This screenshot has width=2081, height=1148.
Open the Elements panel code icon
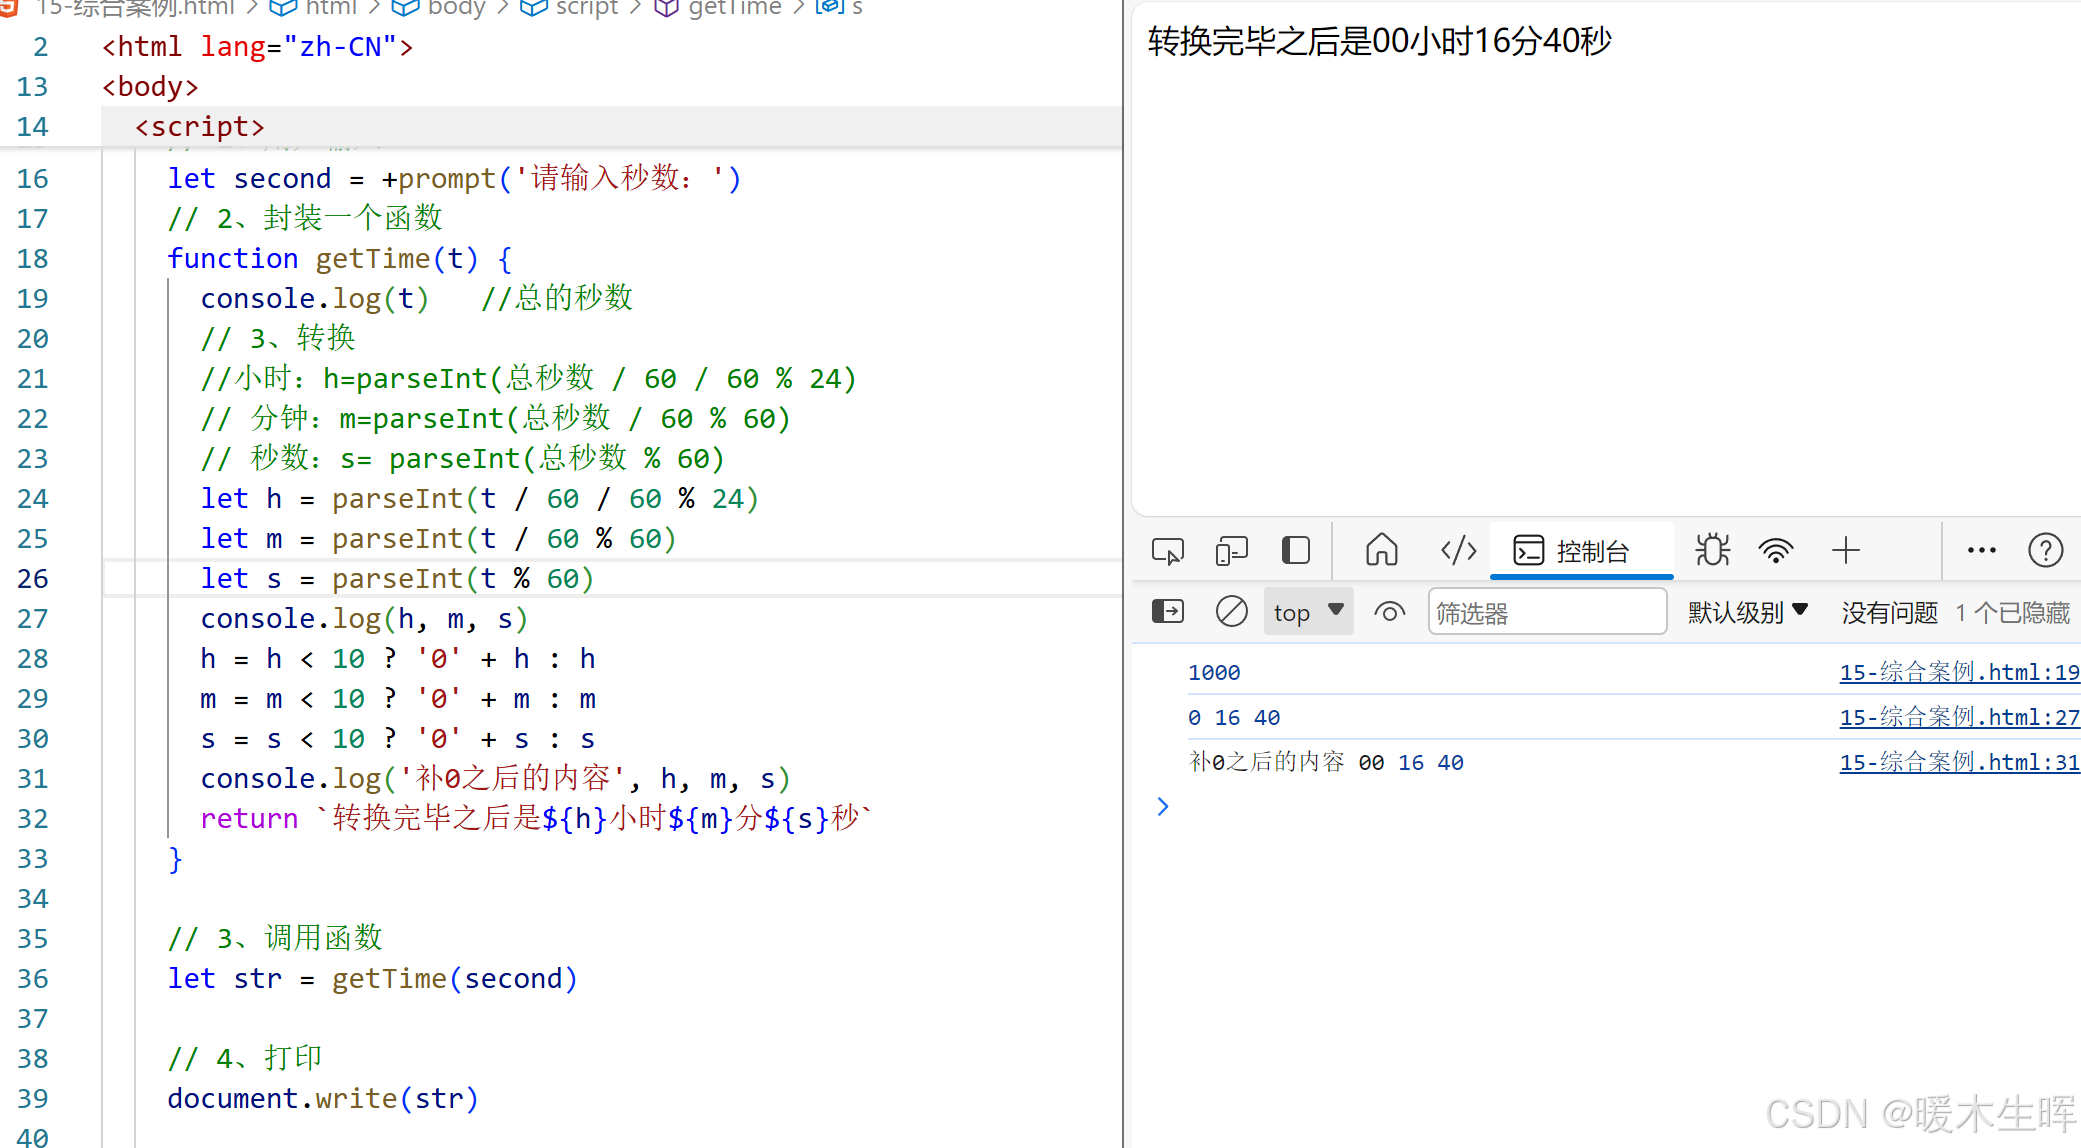pyautogui.click(x=1458, y=550)
